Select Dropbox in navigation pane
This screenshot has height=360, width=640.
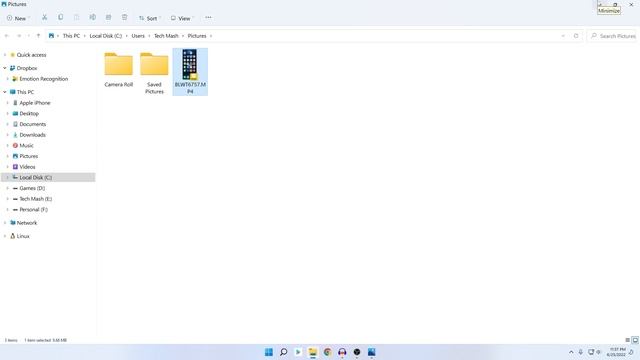27,68
